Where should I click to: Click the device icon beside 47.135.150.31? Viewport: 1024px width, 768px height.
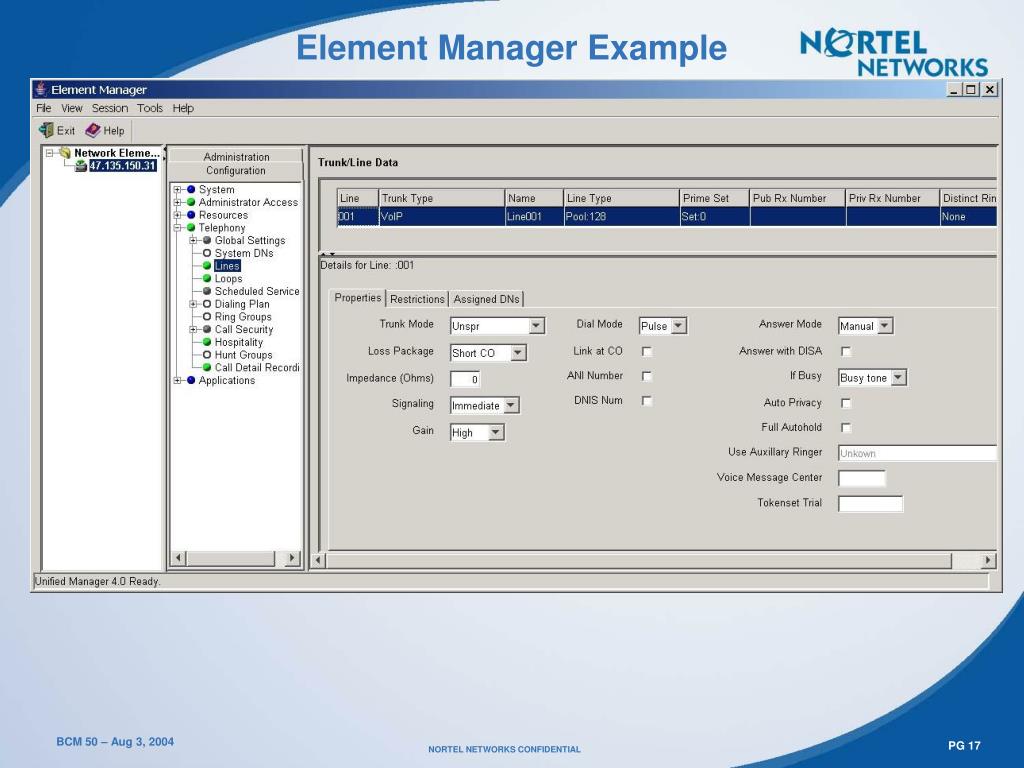click(80, 166)
